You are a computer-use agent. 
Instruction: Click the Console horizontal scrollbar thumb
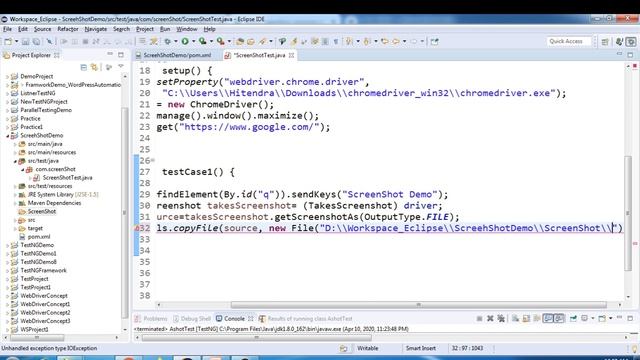click(x=256, y=338)
